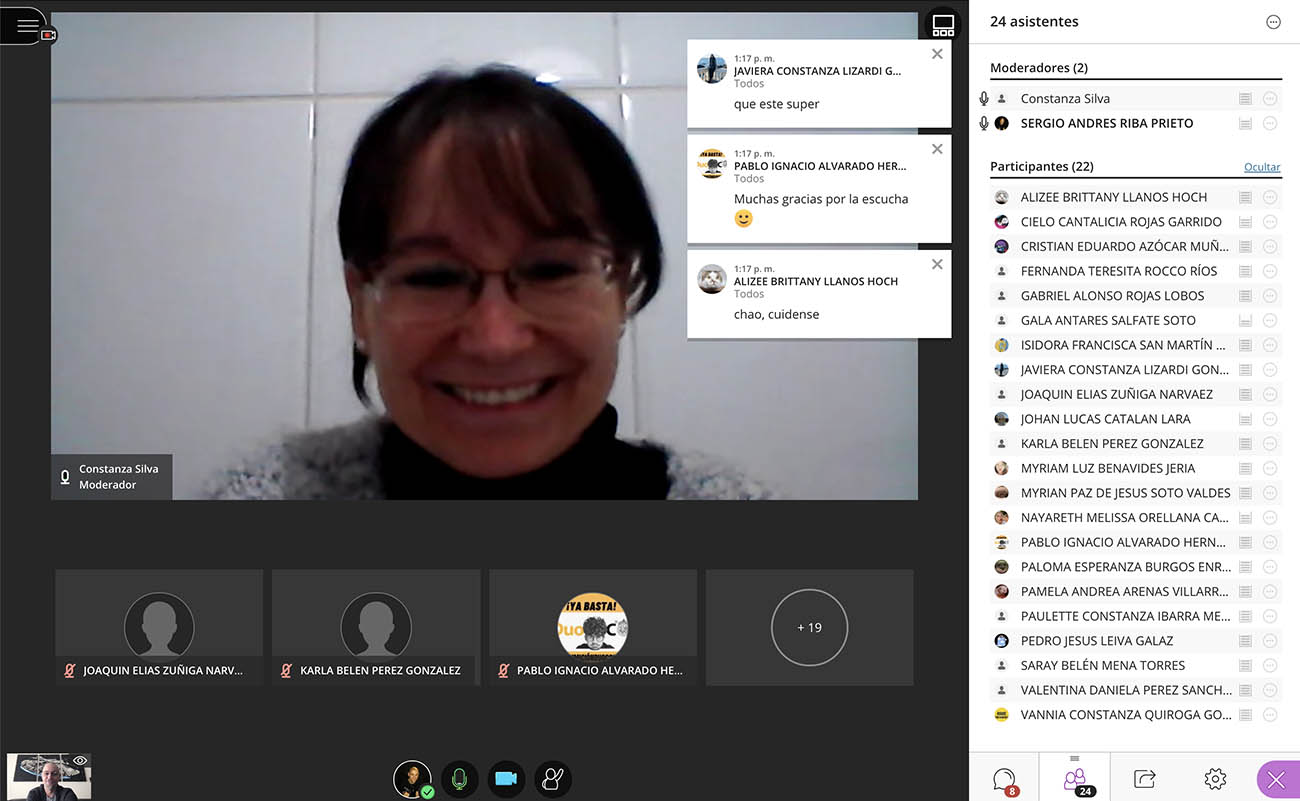Image resolution: width=1300 pixels, height=801 pixels.
Task: Close the Collaborate panel with purple X
Action: coord(1276,780)
